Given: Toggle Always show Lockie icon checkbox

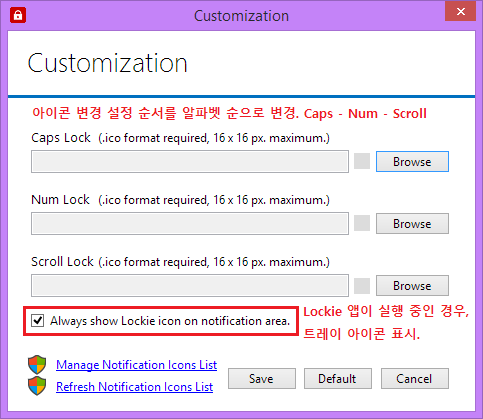Looking at the screenshot, I should coord(37,321).
